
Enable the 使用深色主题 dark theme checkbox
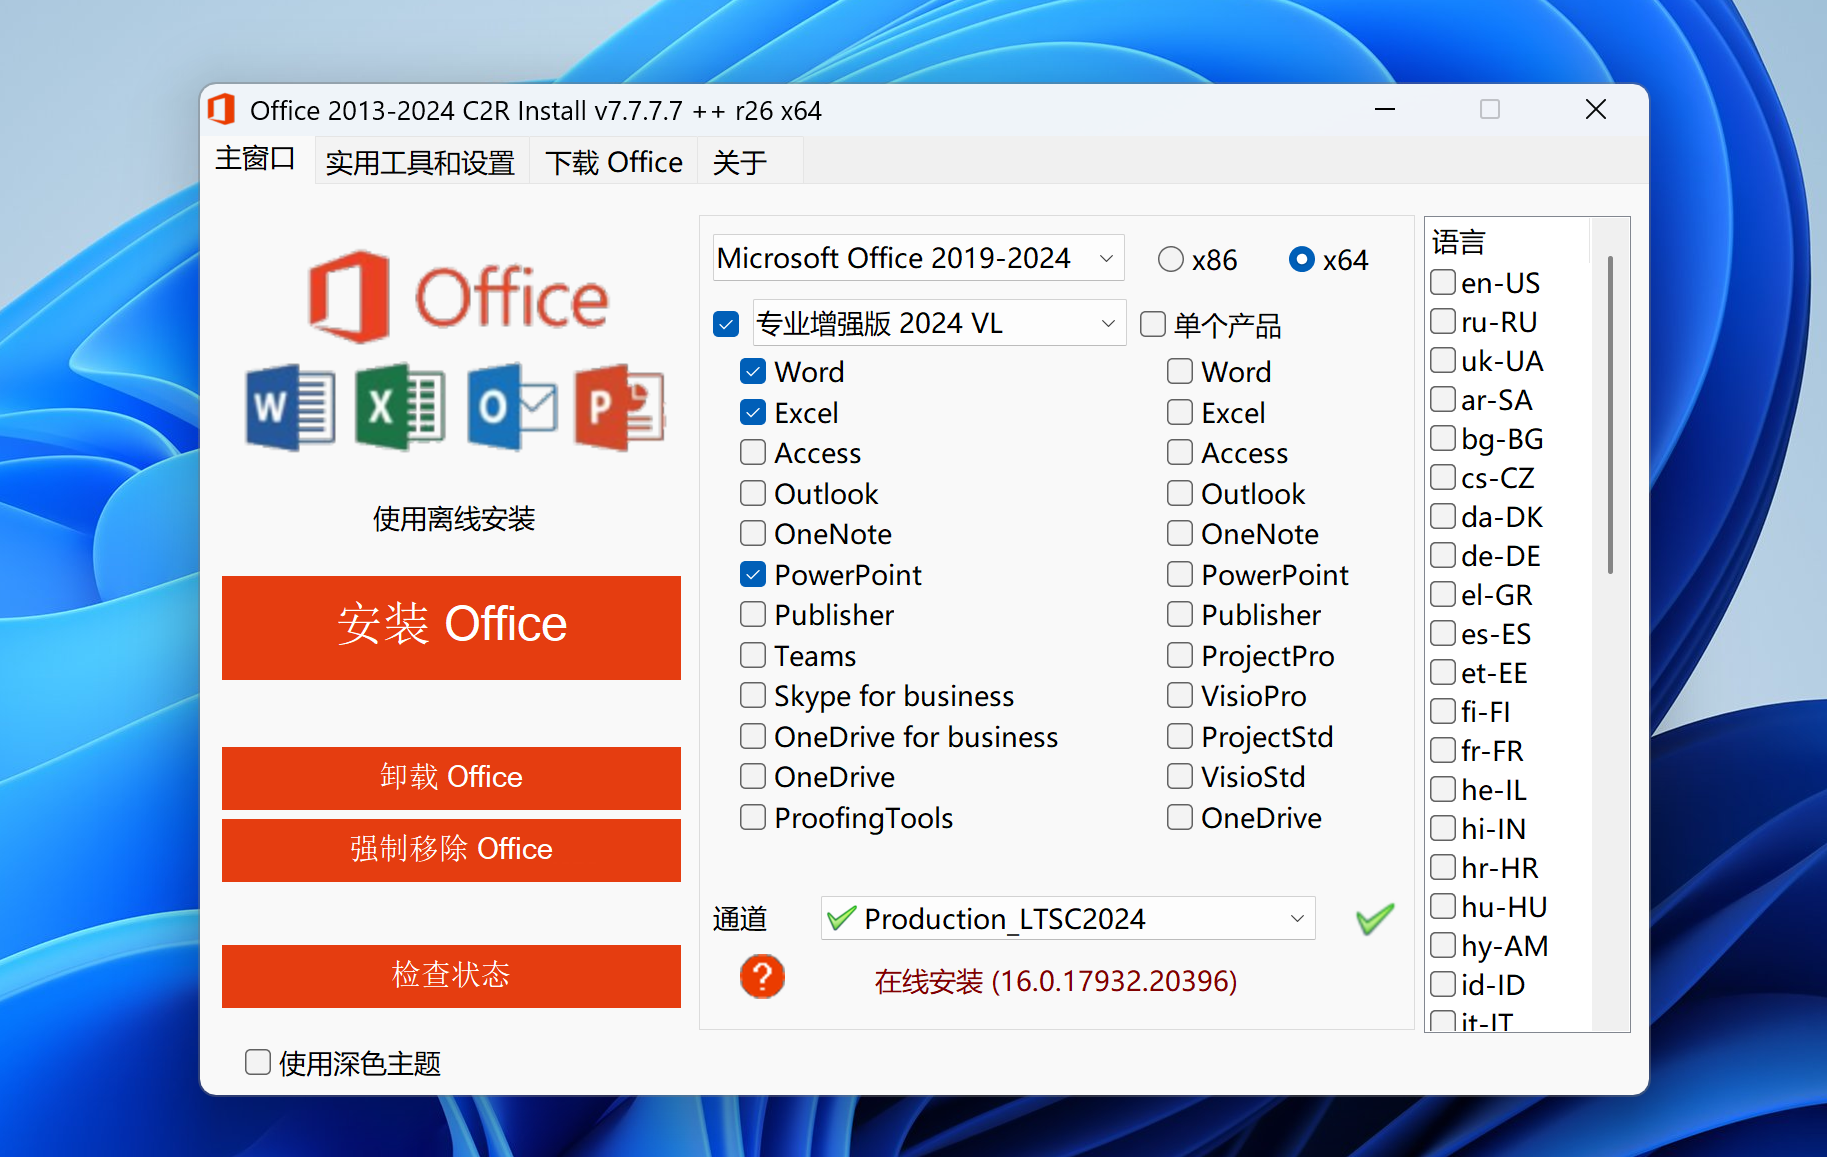click(258, 1062)
